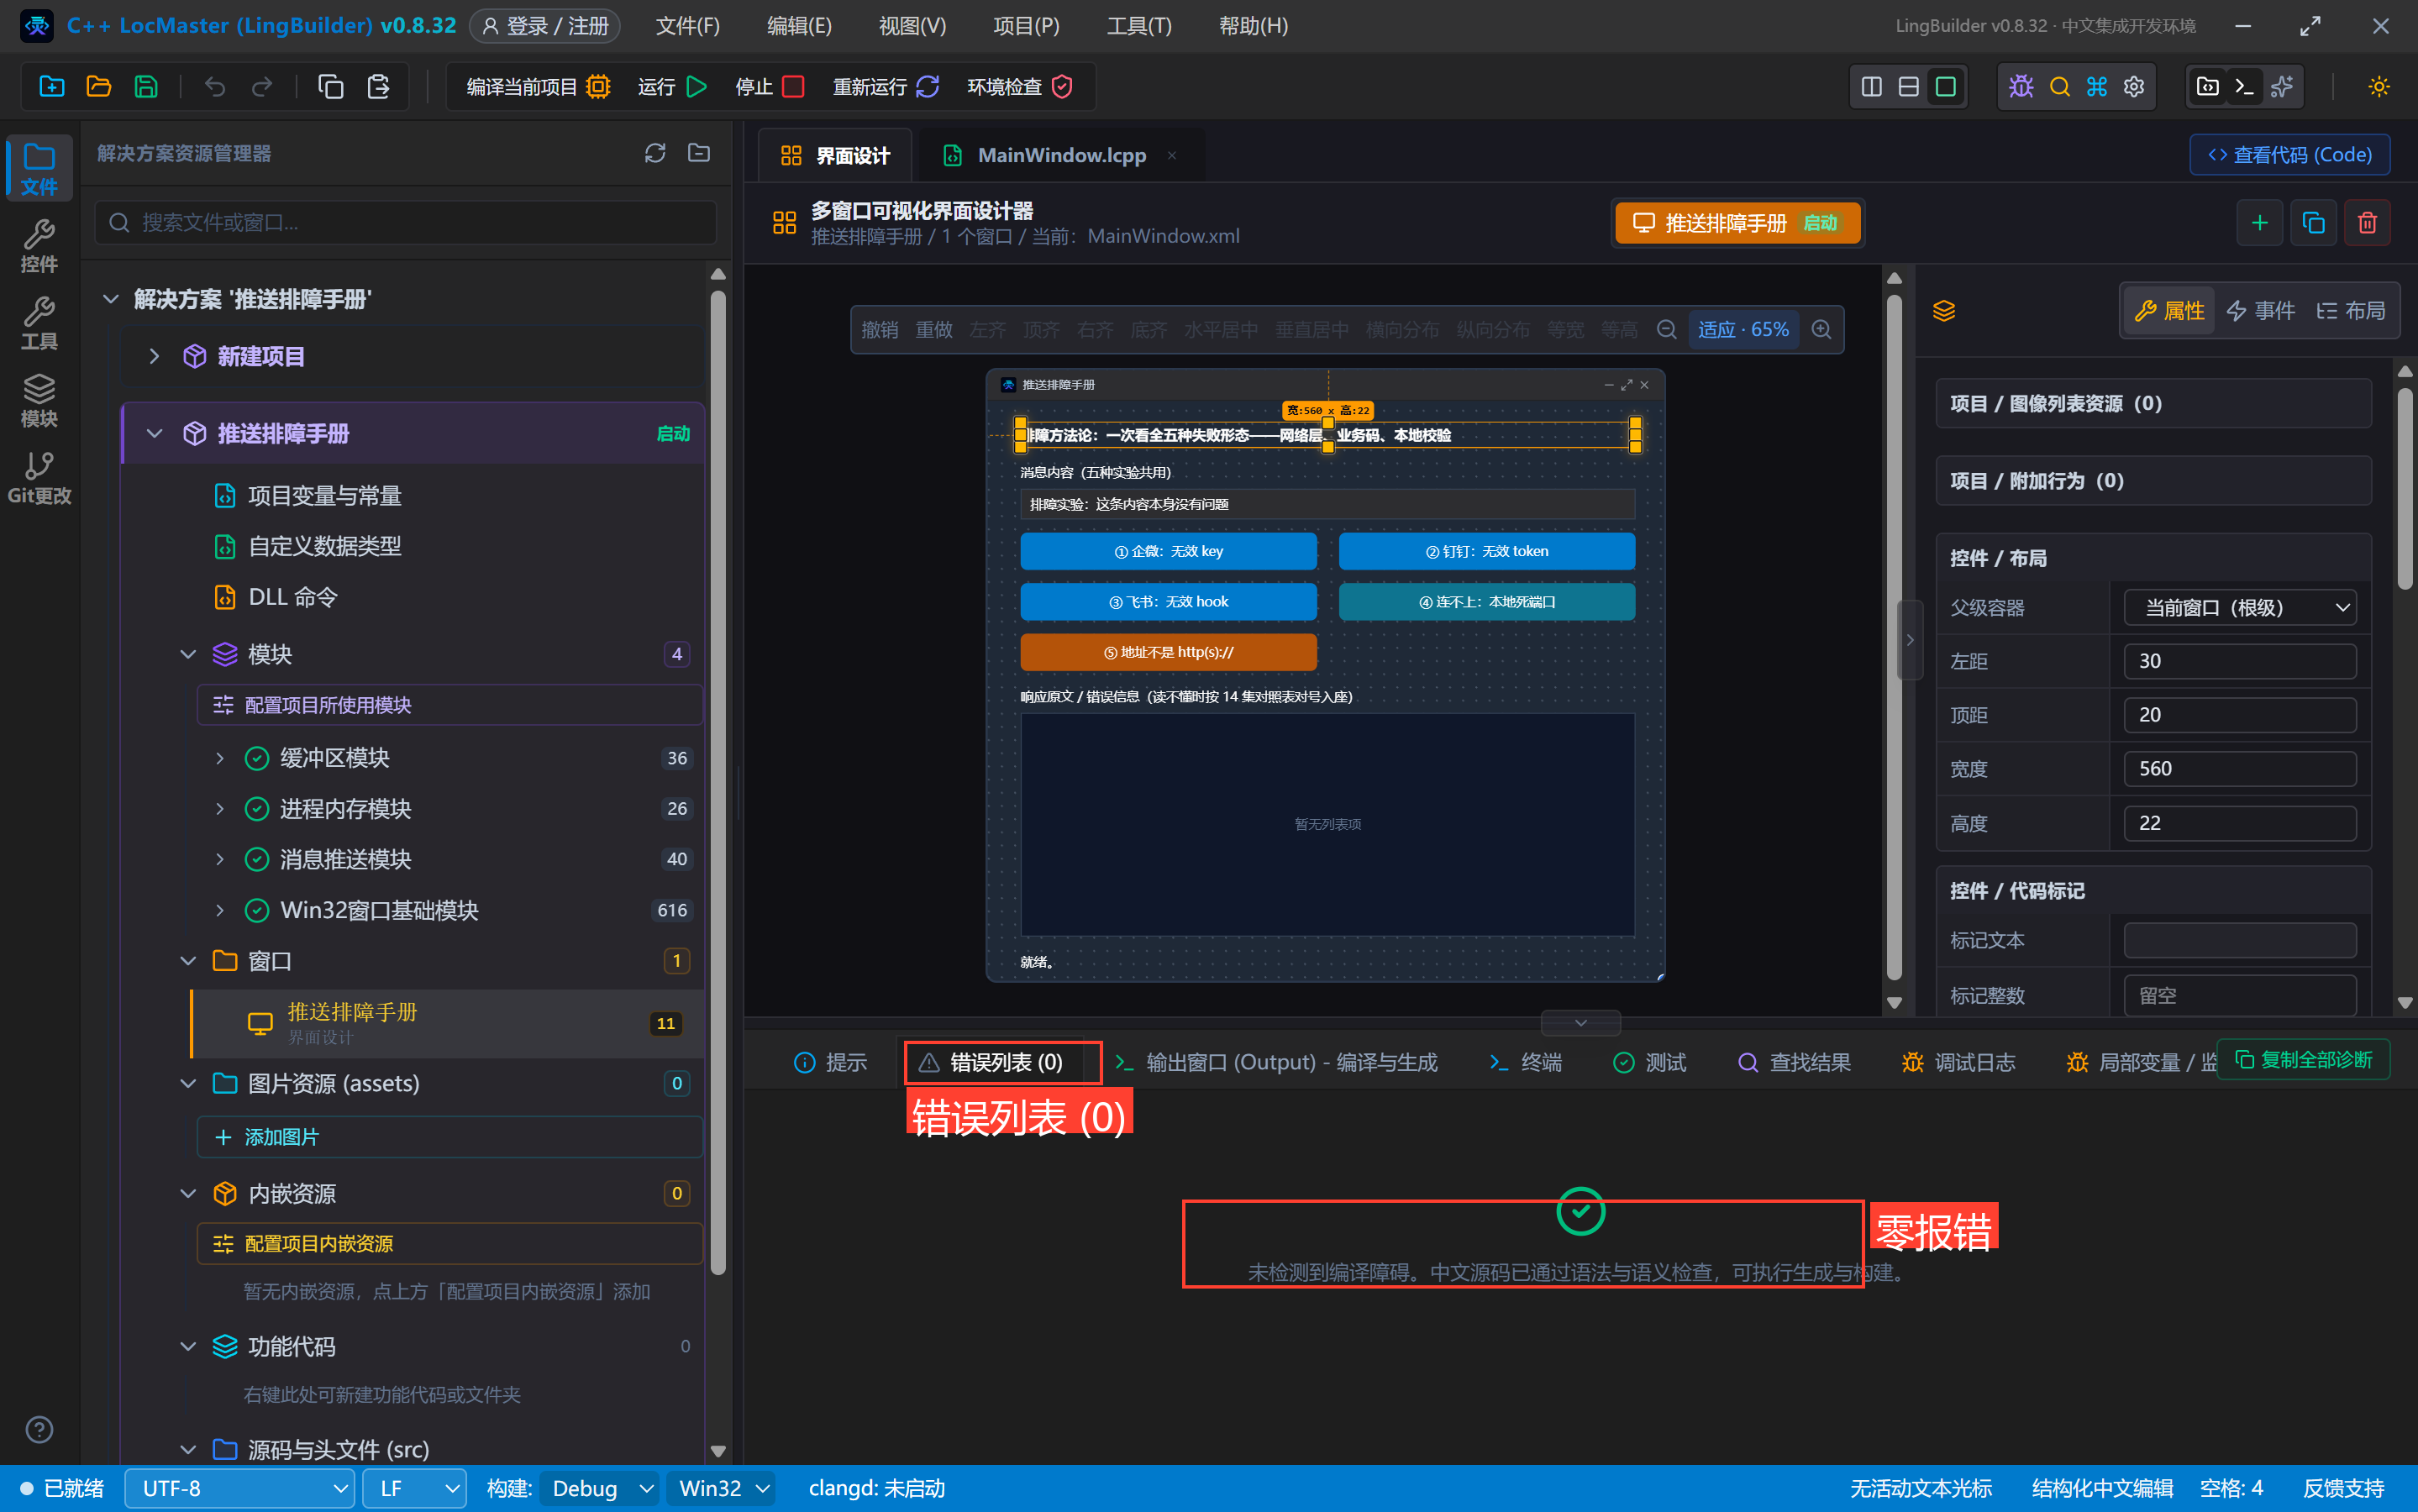Image resolution: width=2418 pixels, height=1512 pixels.
Task: Open the terminal prompt icon in toolbar
Action: (2245, 86)
